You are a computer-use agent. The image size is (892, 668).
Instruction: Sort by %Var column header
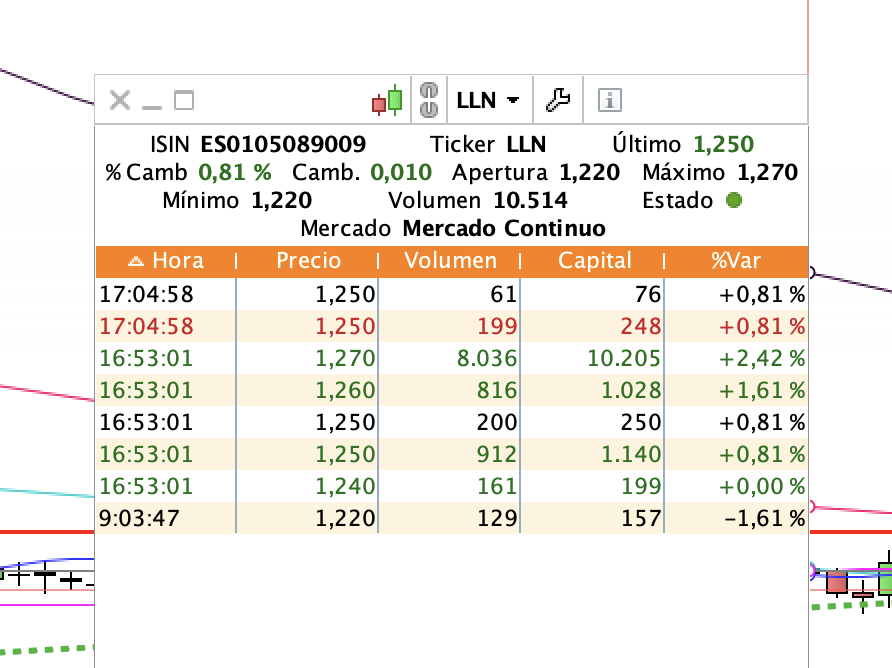coord(736,261)
